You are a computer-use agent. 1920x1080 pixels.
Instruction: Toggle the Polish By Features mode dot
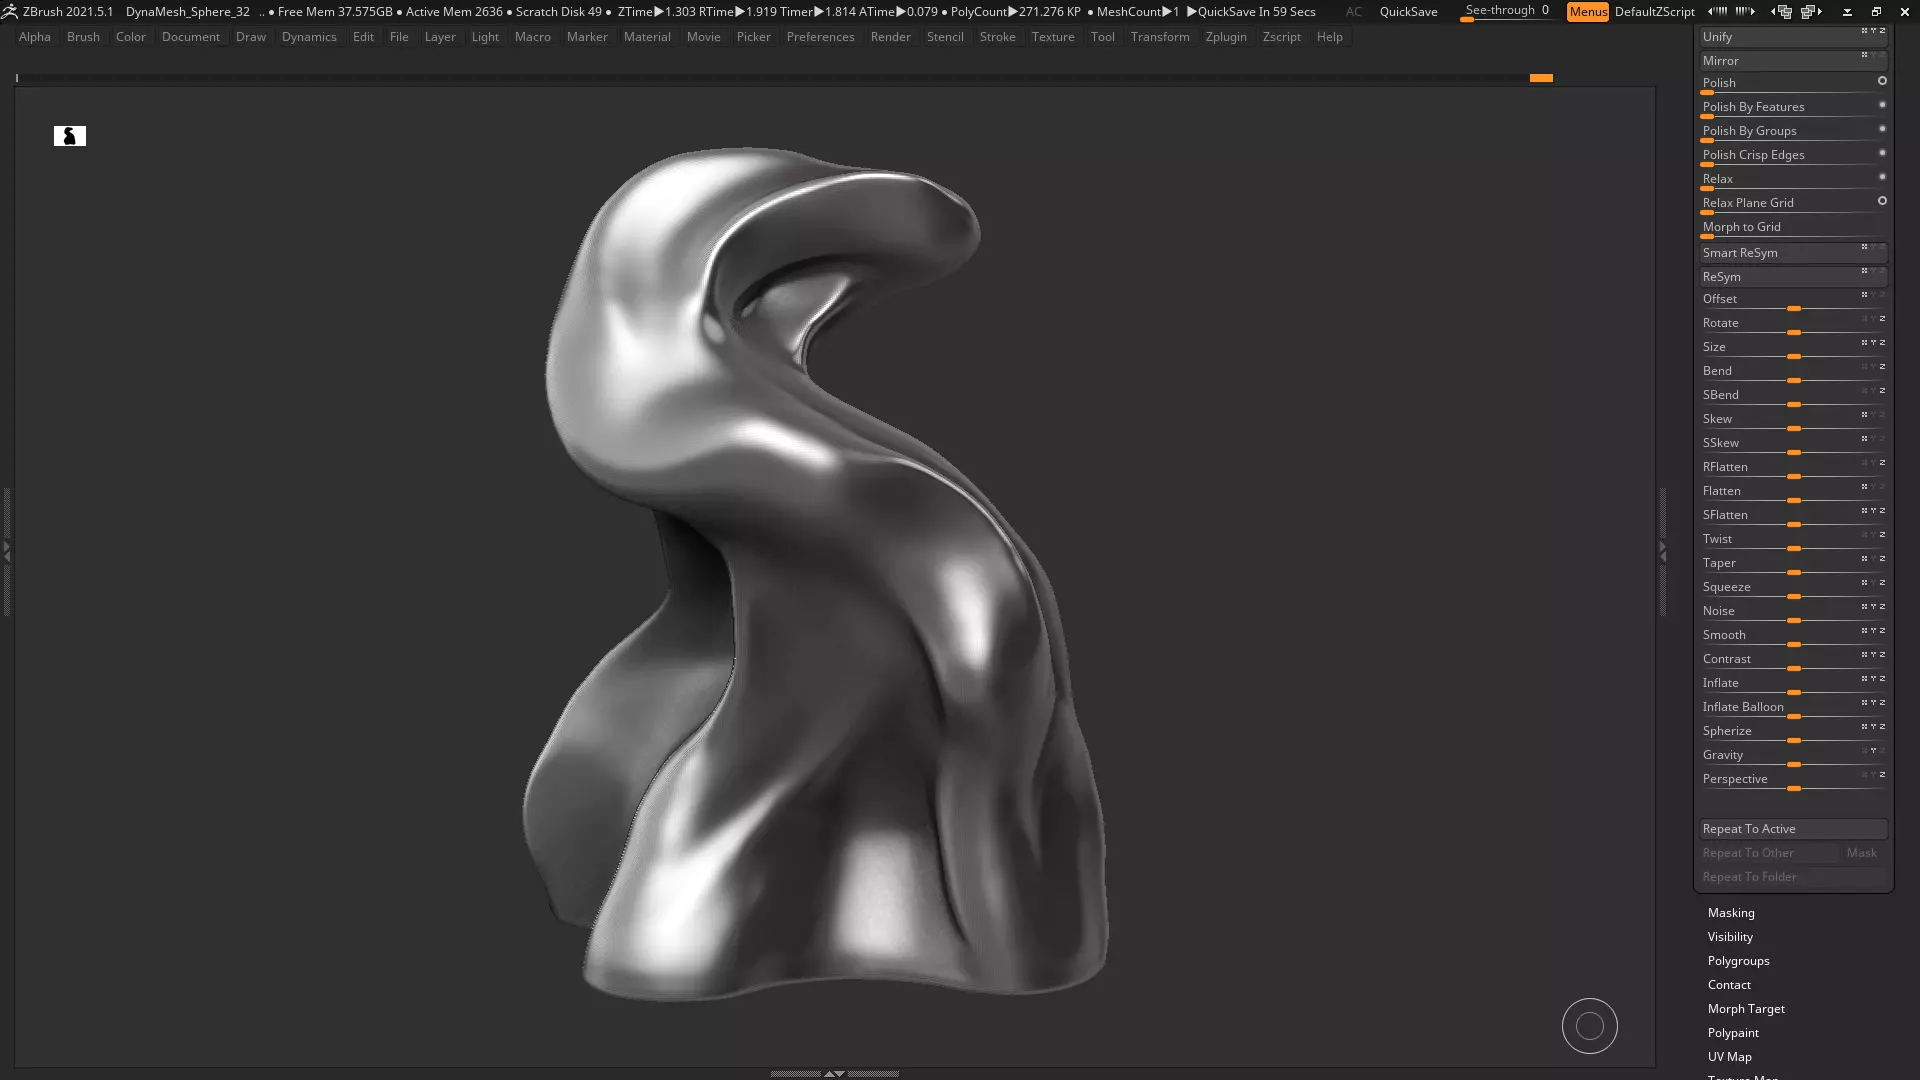1882,105
